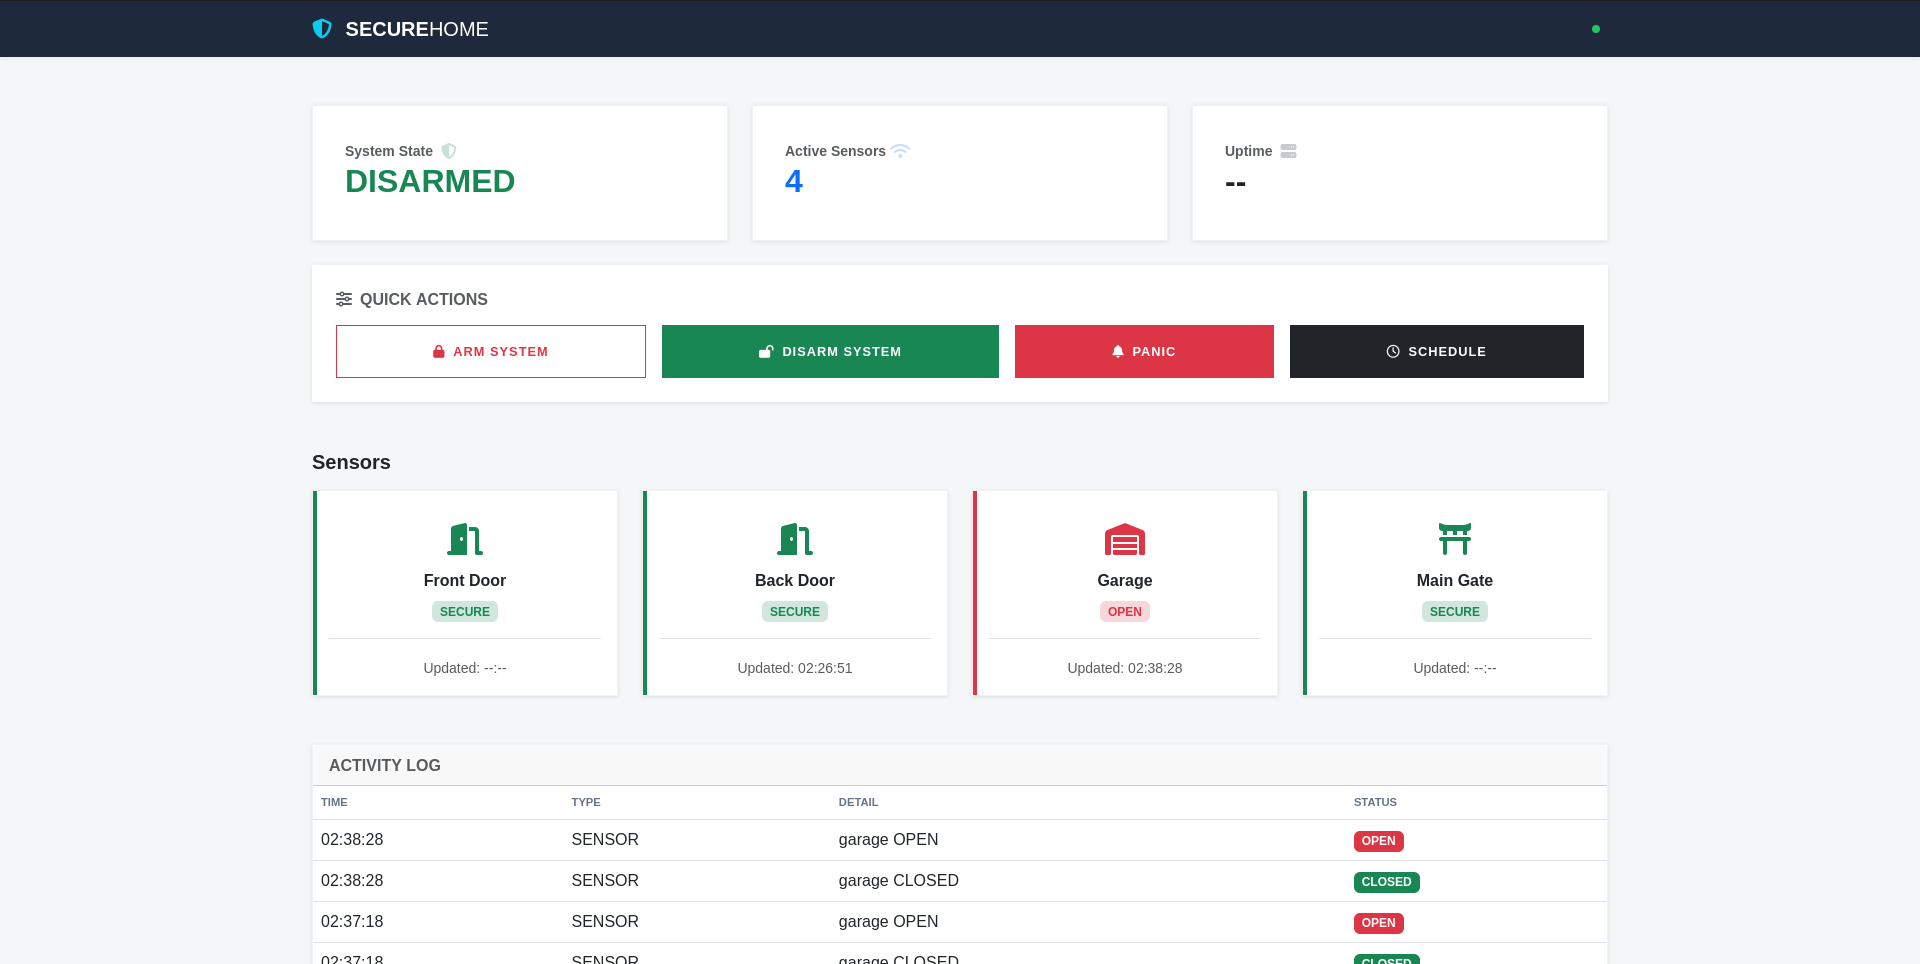Viewport: 1920px width, 964px height.
Task: Click the Main Gate sensor icon
Action: [x=1454, y=538]
